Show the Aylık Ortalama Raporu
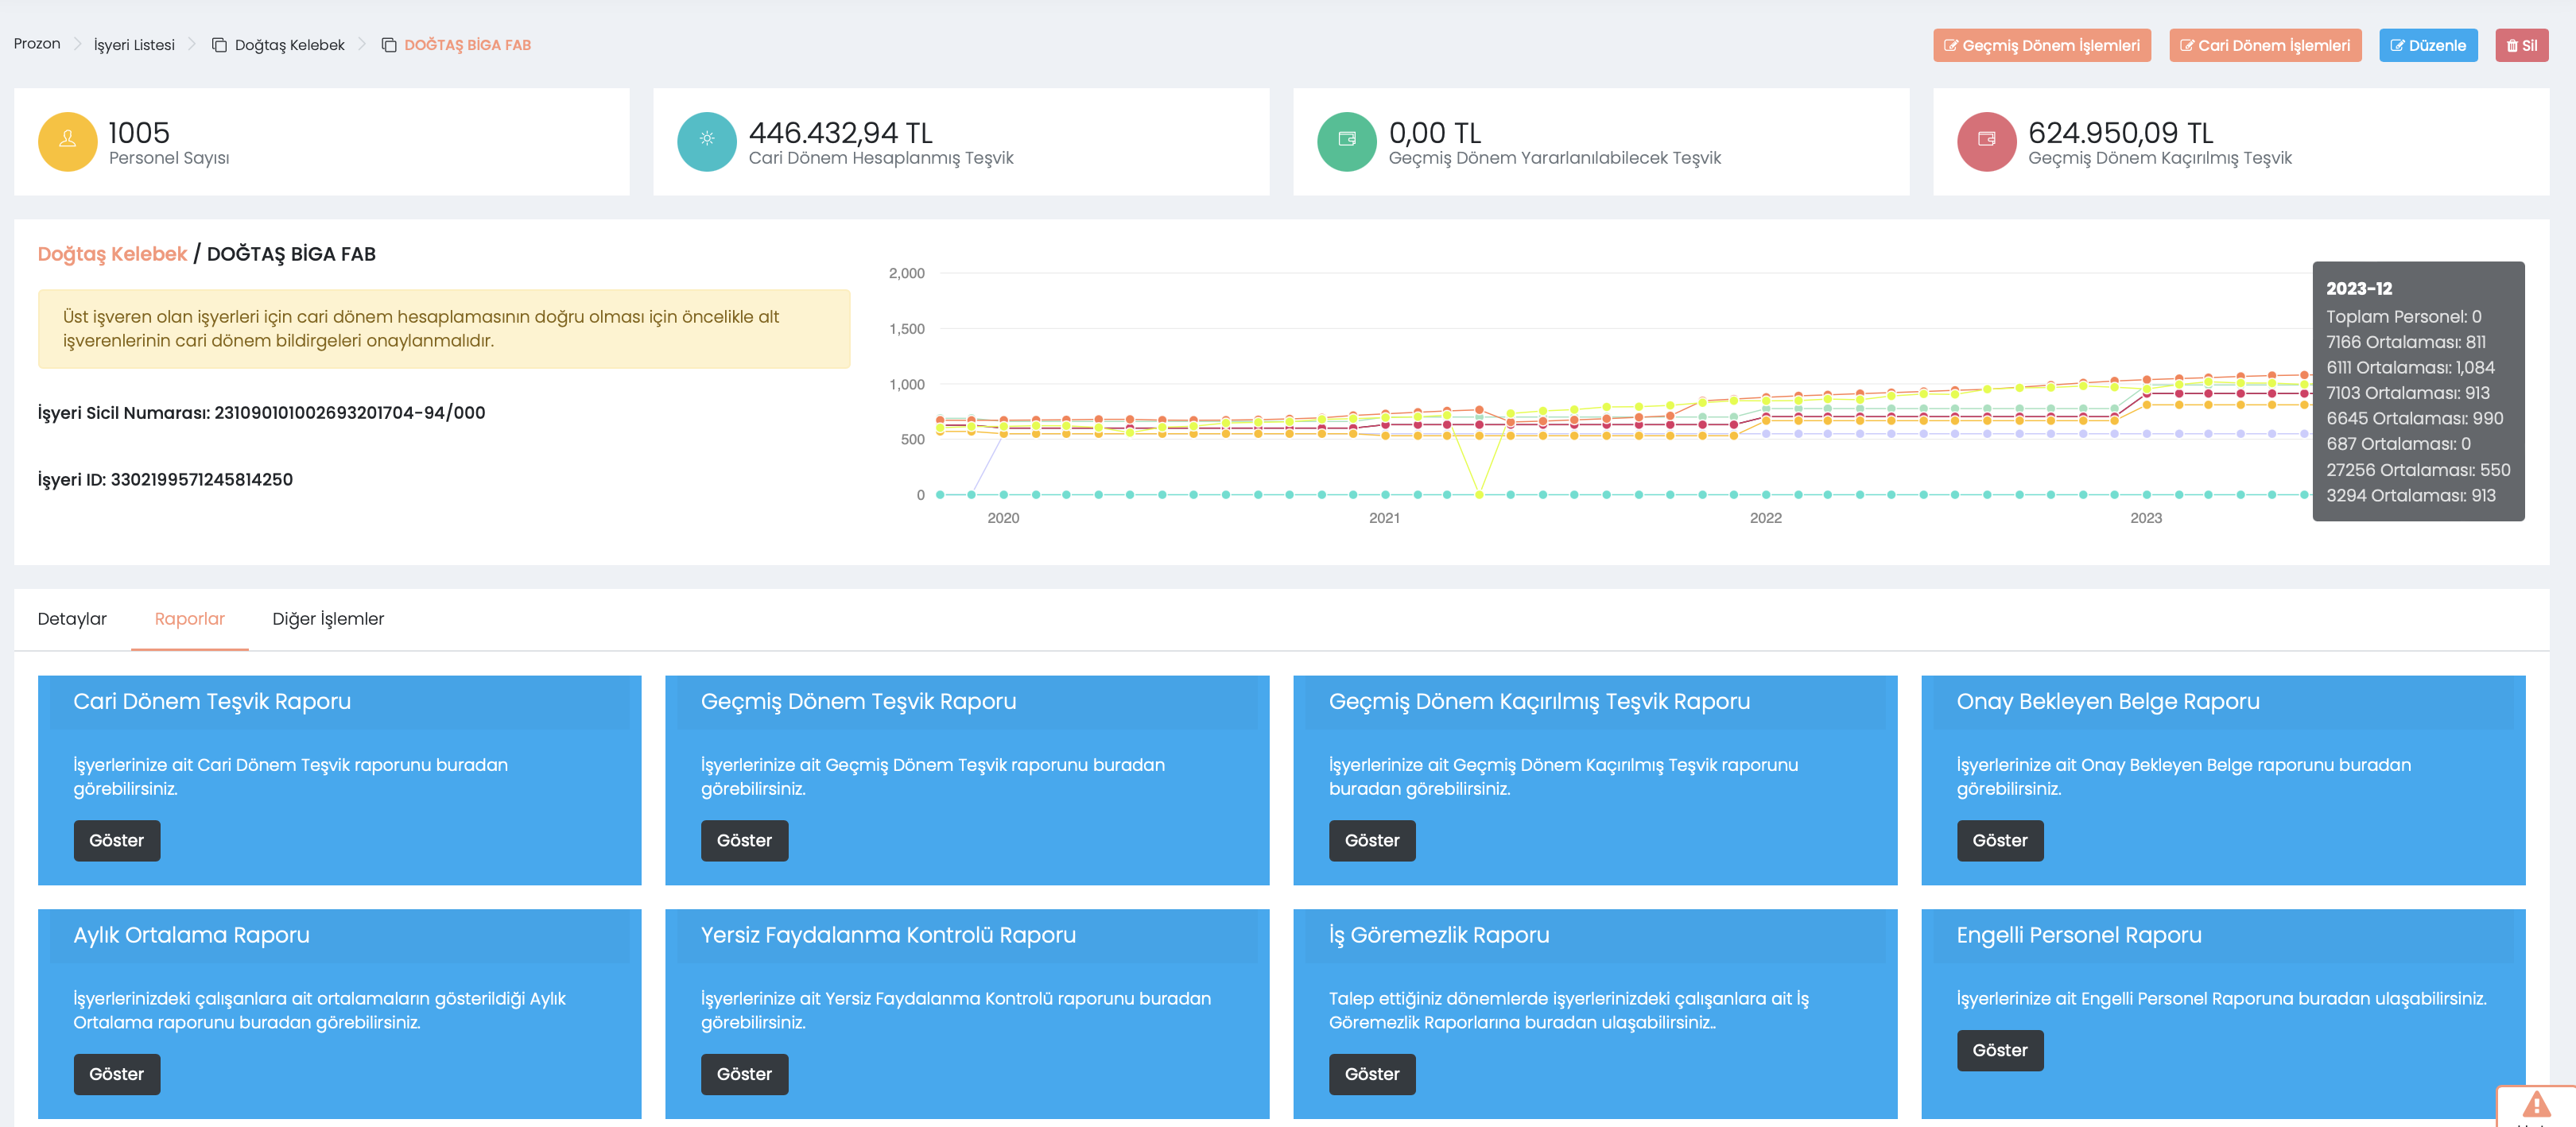Image resolution: width=2576 pixels, height=1127 pixels. 116,1074
